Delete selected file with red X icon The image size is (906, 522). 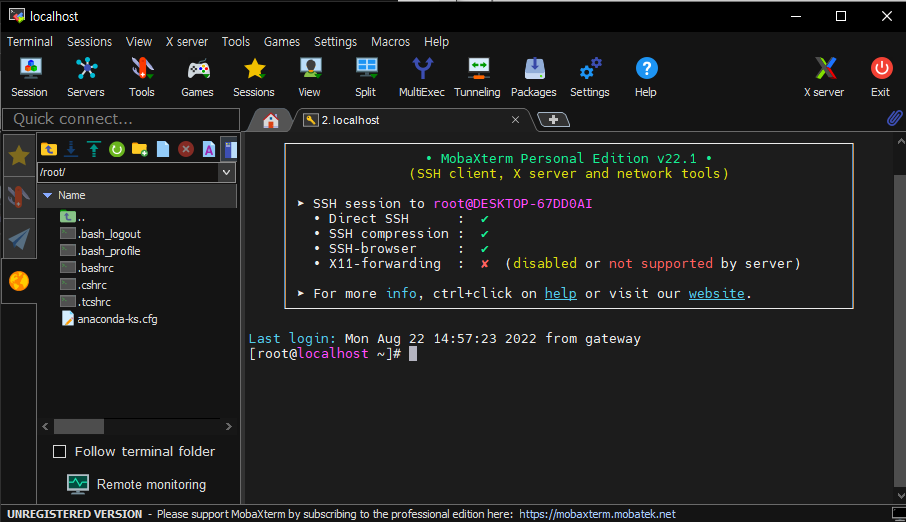185,150
